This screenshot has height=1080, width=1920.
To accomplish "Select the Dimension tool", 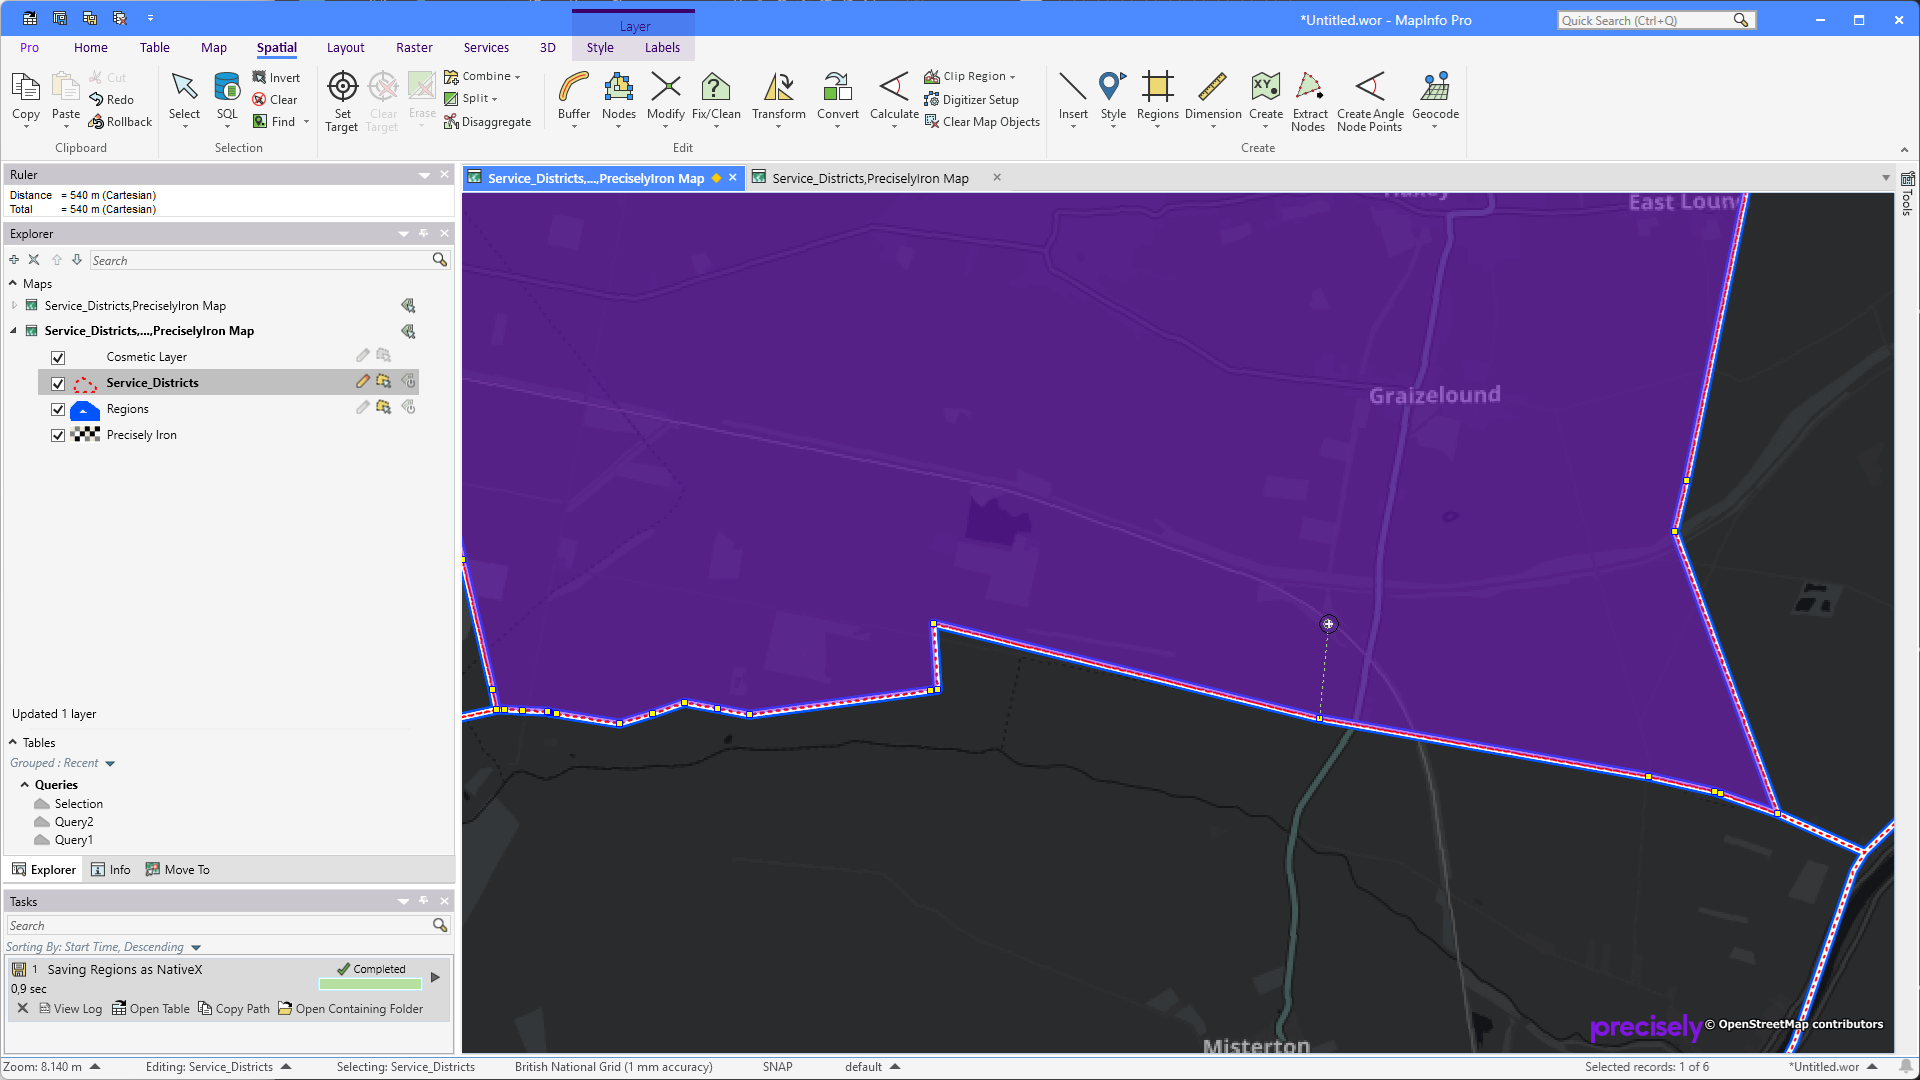I will click(x=1213, y=98).
